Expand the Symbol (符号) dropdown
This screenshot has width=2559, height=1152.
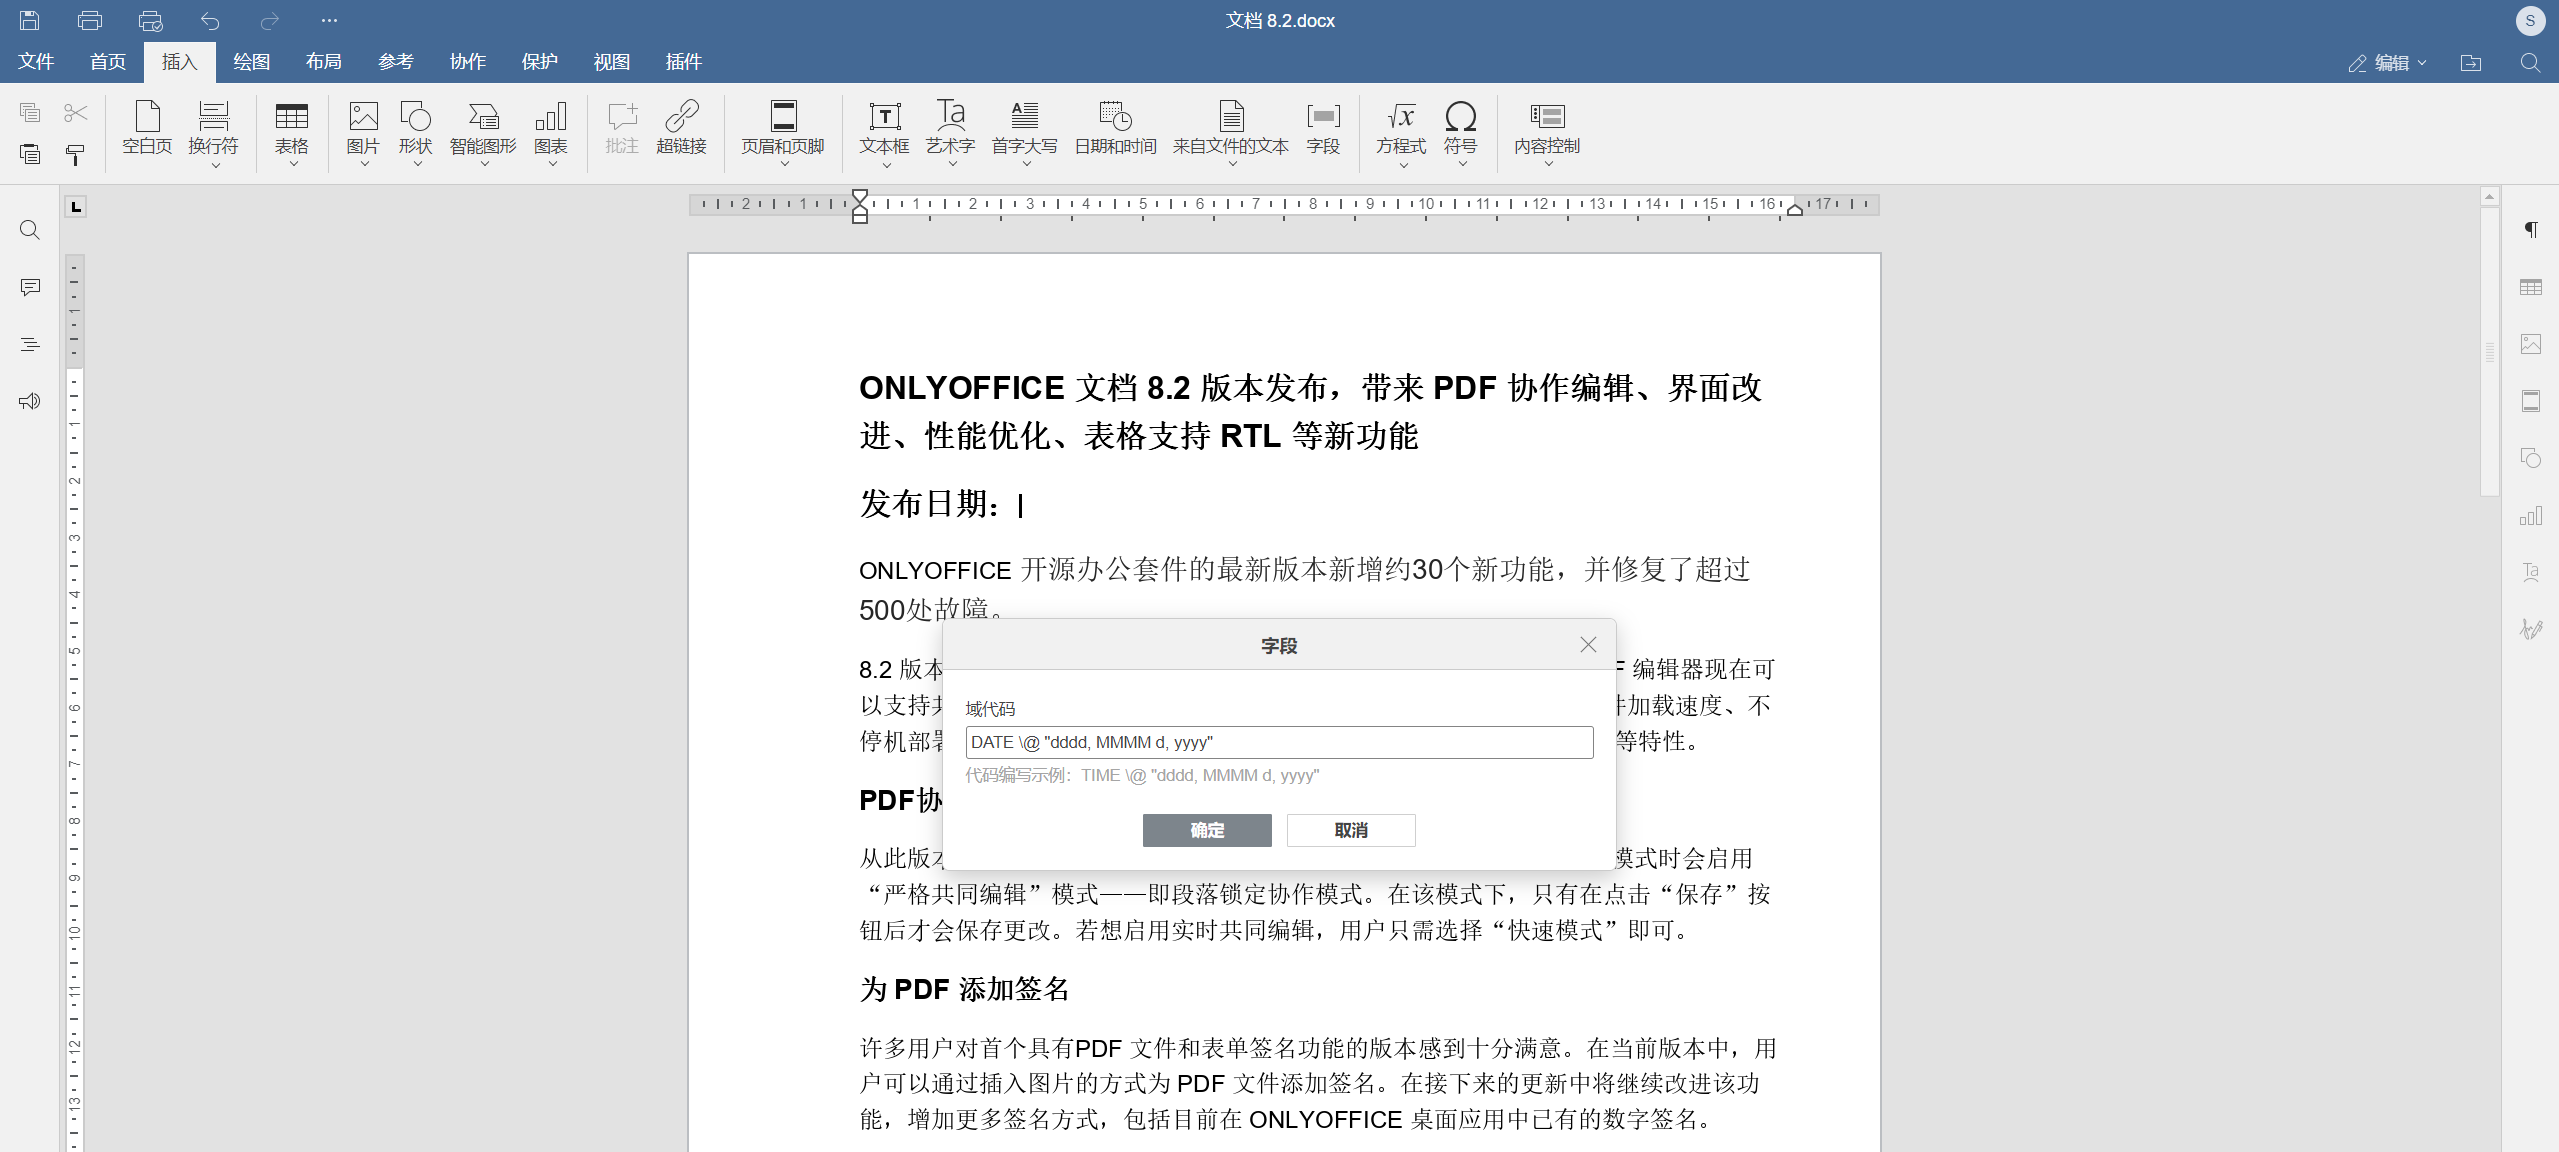1461,163
